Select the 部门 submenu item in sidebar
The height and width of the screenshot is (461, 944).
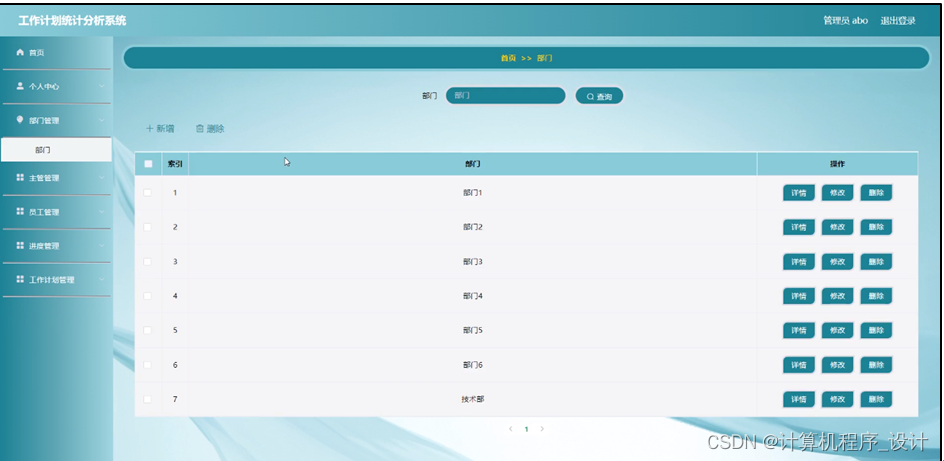[57, 150]
